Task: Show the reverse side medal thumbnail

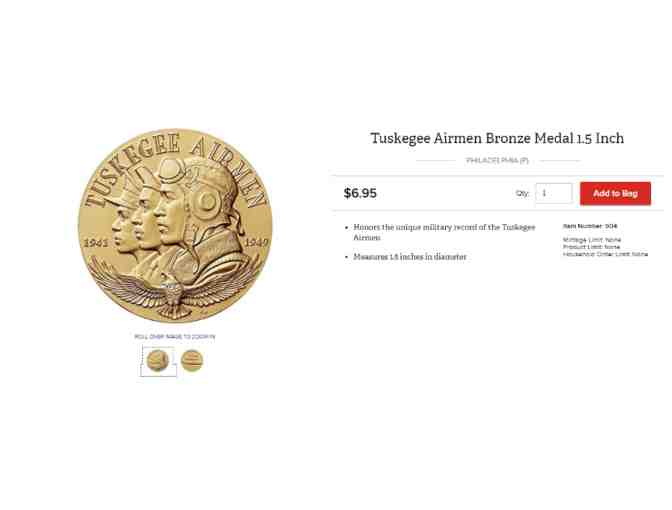Action: click(192, 360)
